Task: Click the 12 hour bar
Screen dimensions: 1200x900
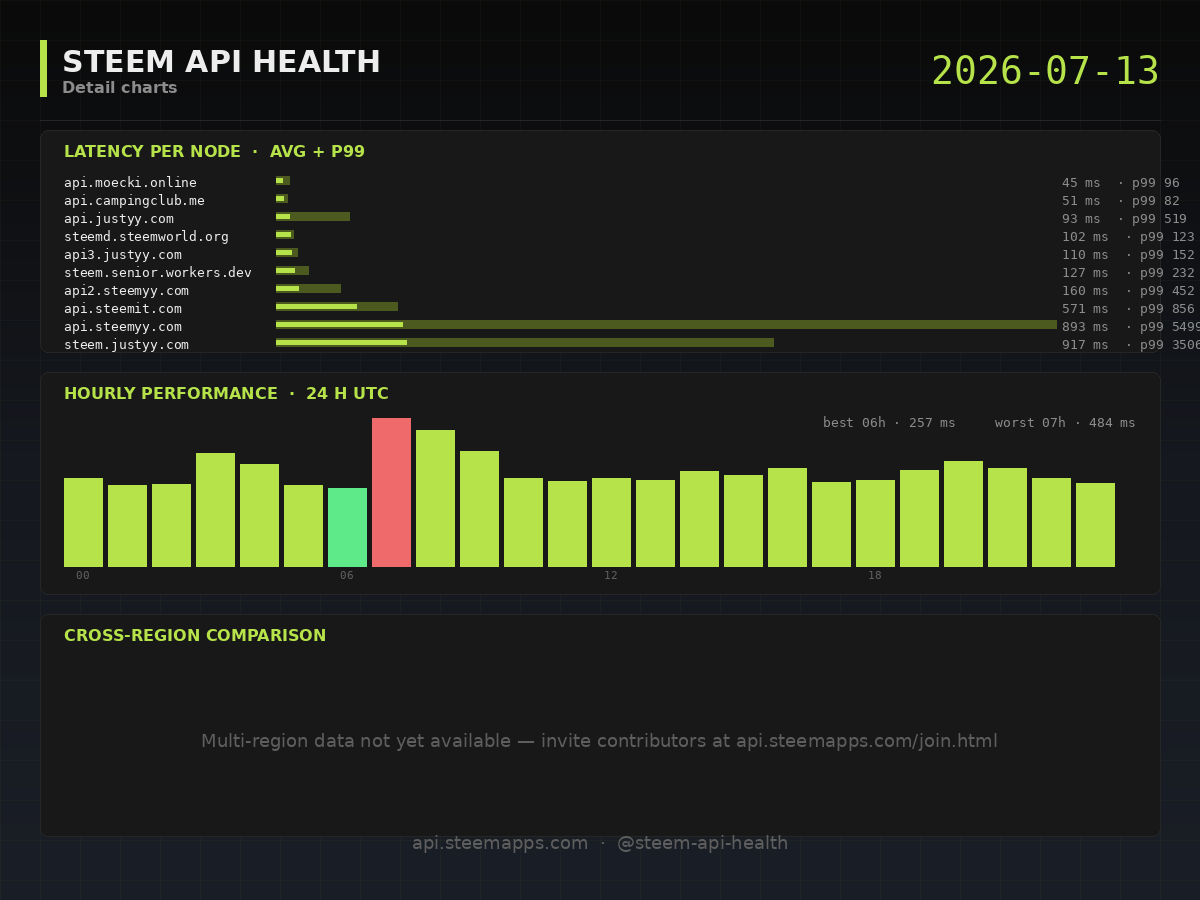Action: click(x=611, y=522)
